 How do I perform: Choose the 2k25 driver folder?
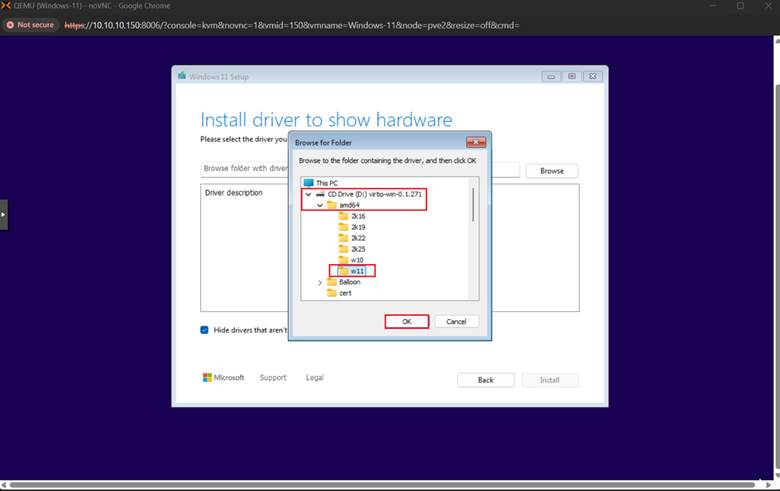pos(357,249)
